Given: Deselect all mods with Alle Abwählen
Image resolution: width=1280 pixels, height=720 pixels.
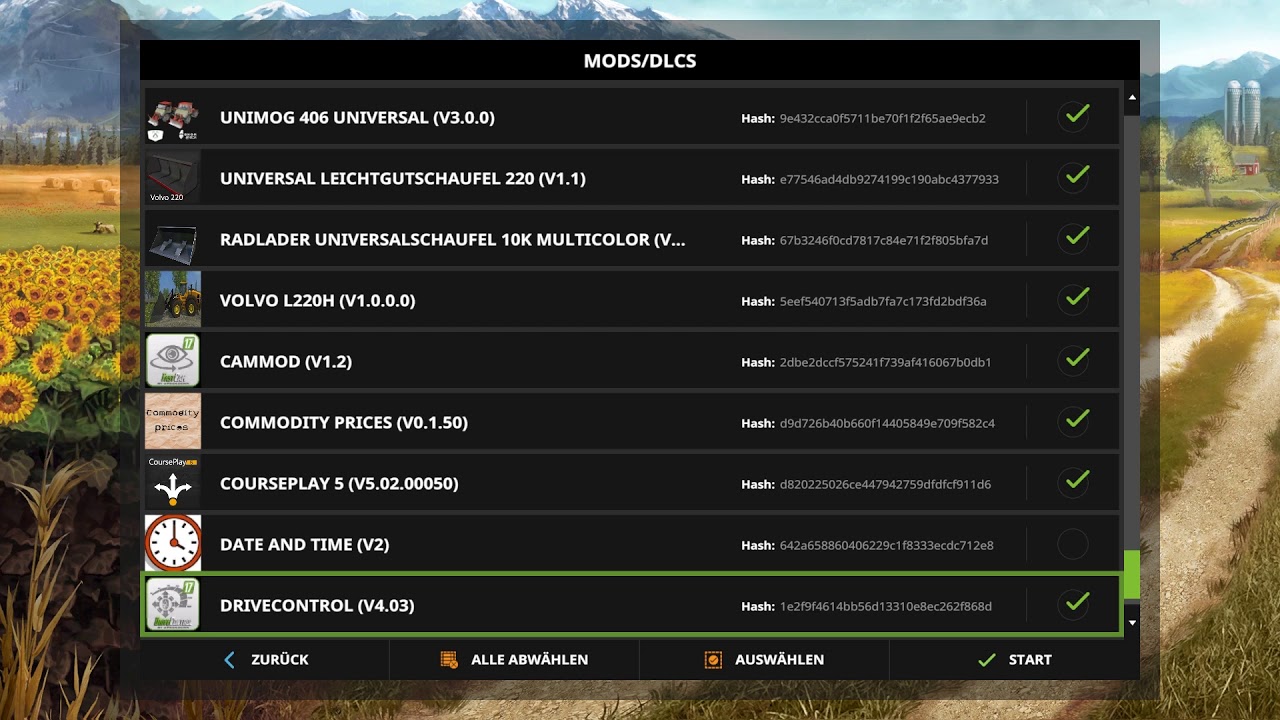Looking at the screenshot, I should pos(514,660).
